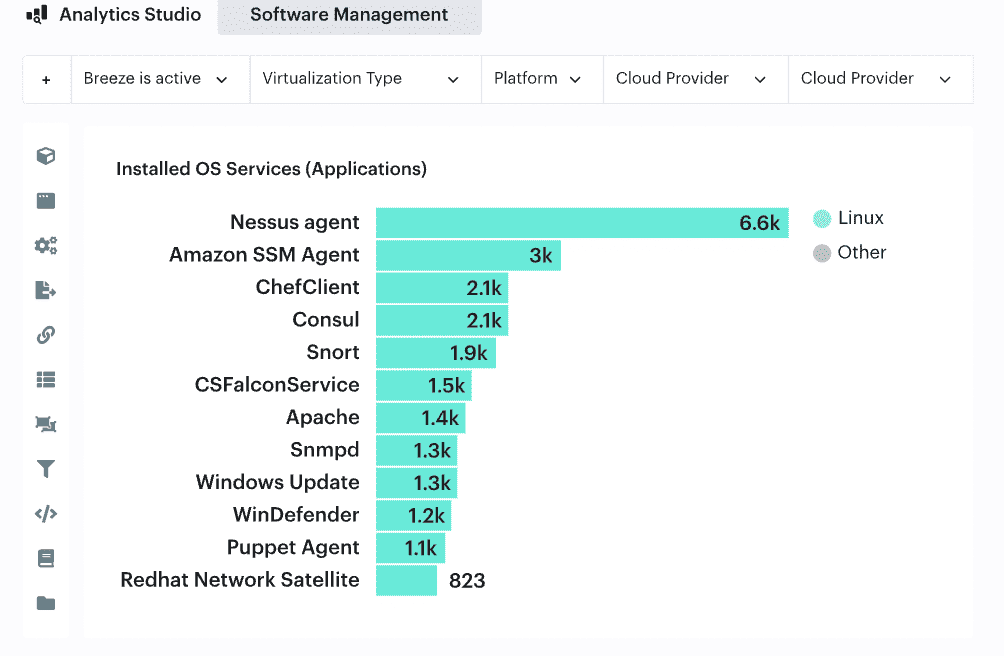The height and width of the screenshot is (656, 1004).
Task: Click the Amazon SSM Agent label
Action: [x=264, y=255]
